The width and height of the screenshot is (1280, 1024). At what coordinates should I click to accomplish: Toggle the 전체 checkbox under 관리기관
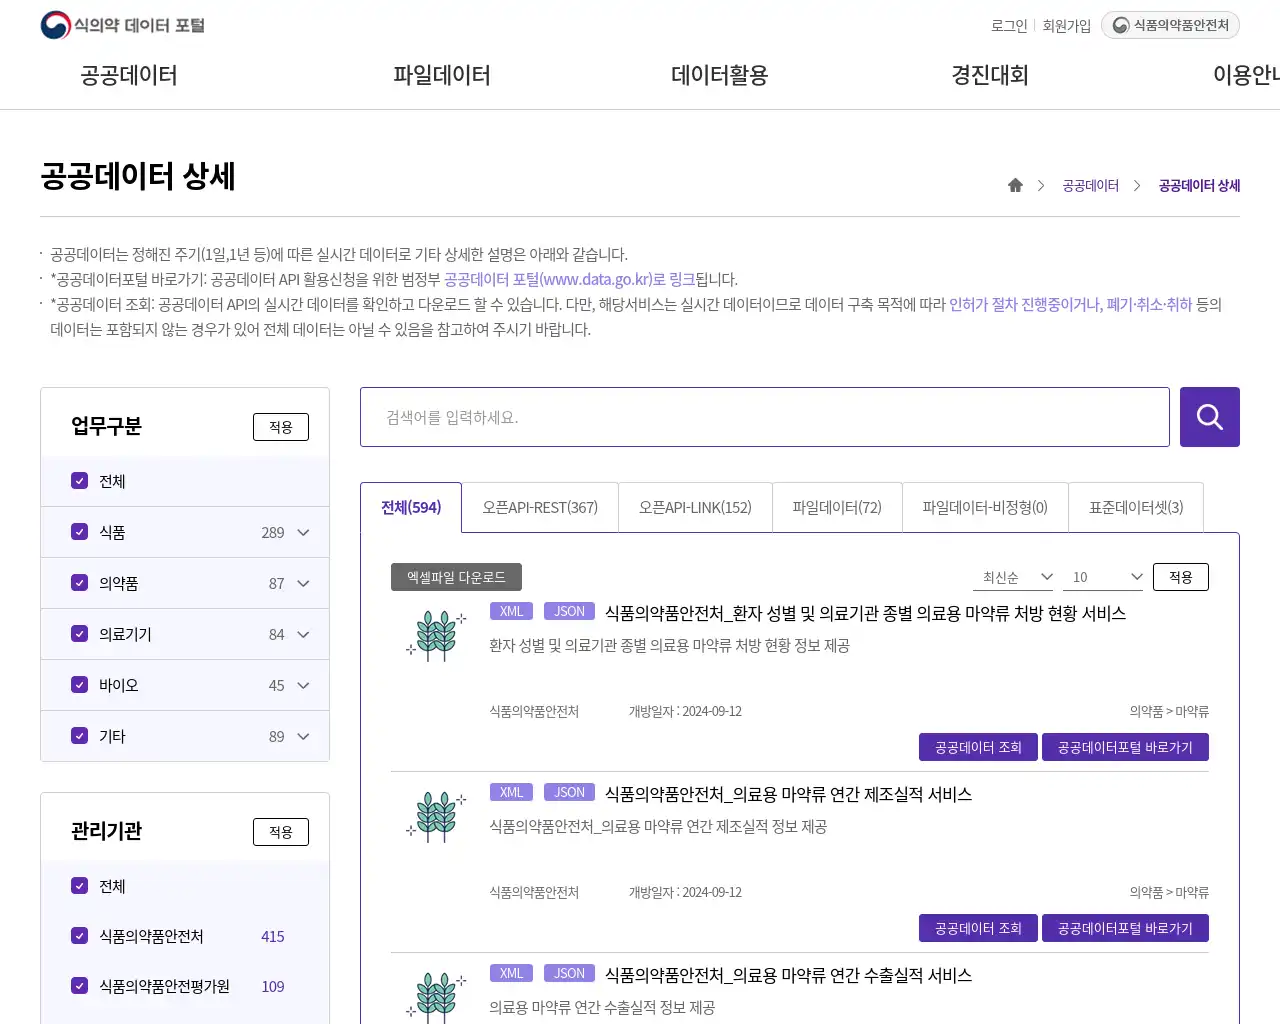tap(80, 886)
